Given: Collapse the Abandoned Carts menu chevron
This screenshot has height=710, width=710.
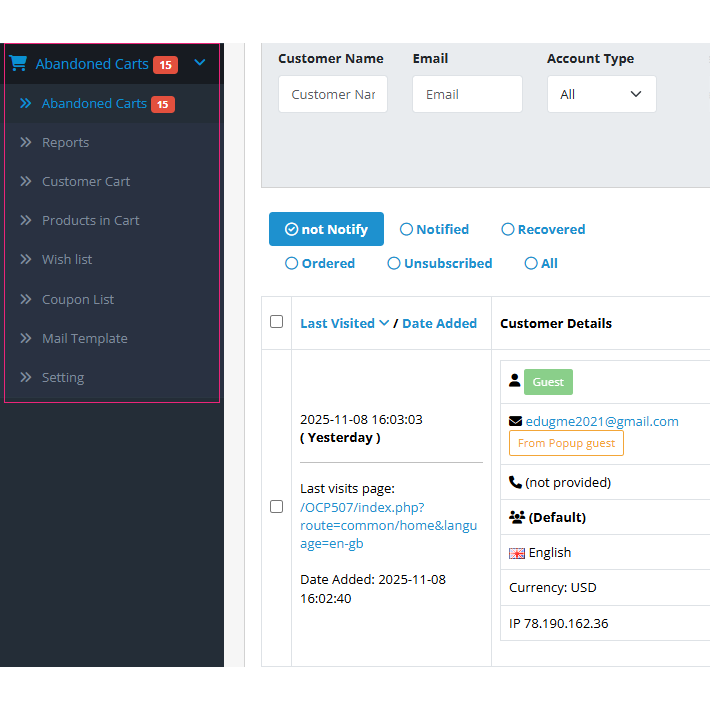Looking at the screenshot, I should (x=200, y=63).
